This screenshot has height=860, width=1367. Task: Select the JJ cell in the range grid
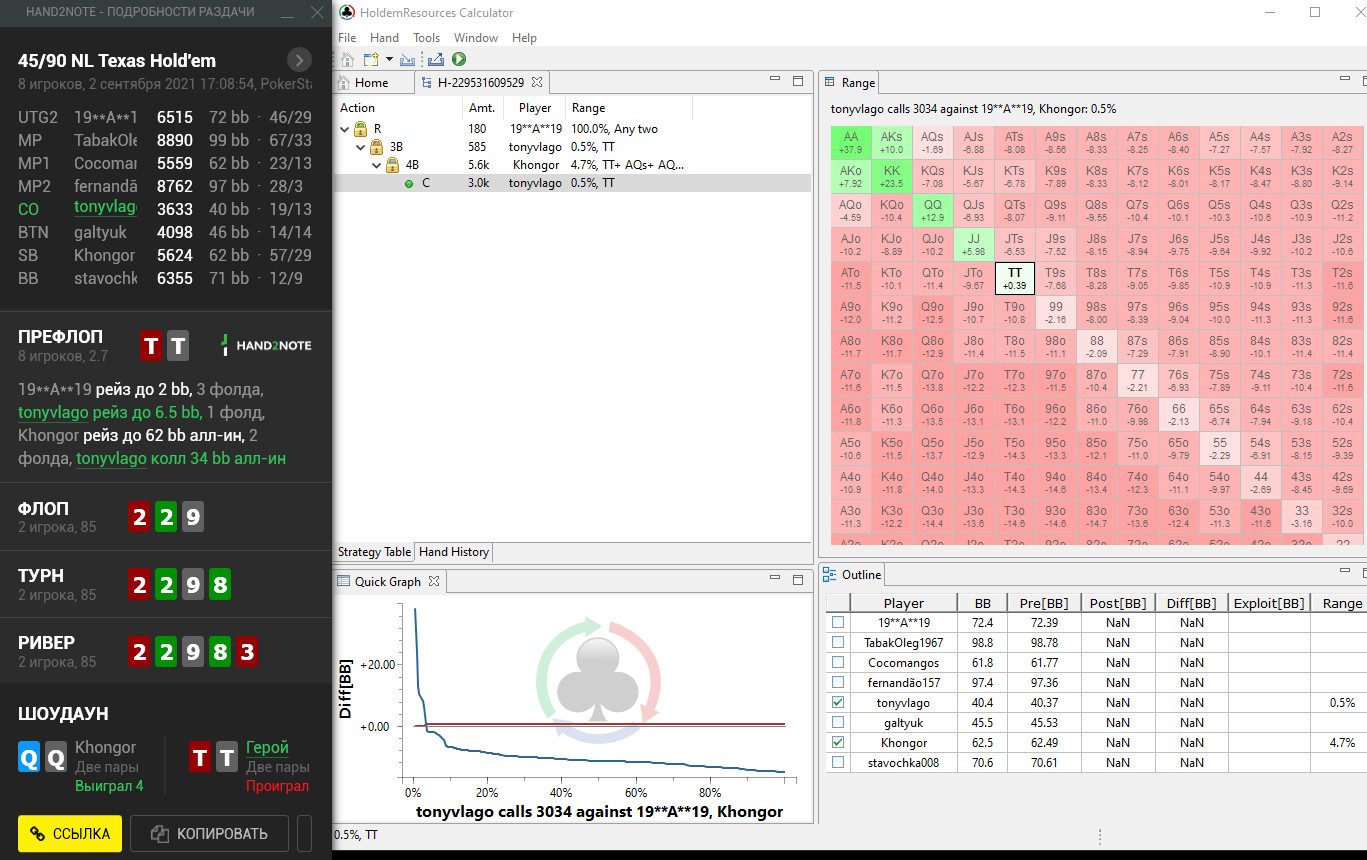click(x=974, y=245)
